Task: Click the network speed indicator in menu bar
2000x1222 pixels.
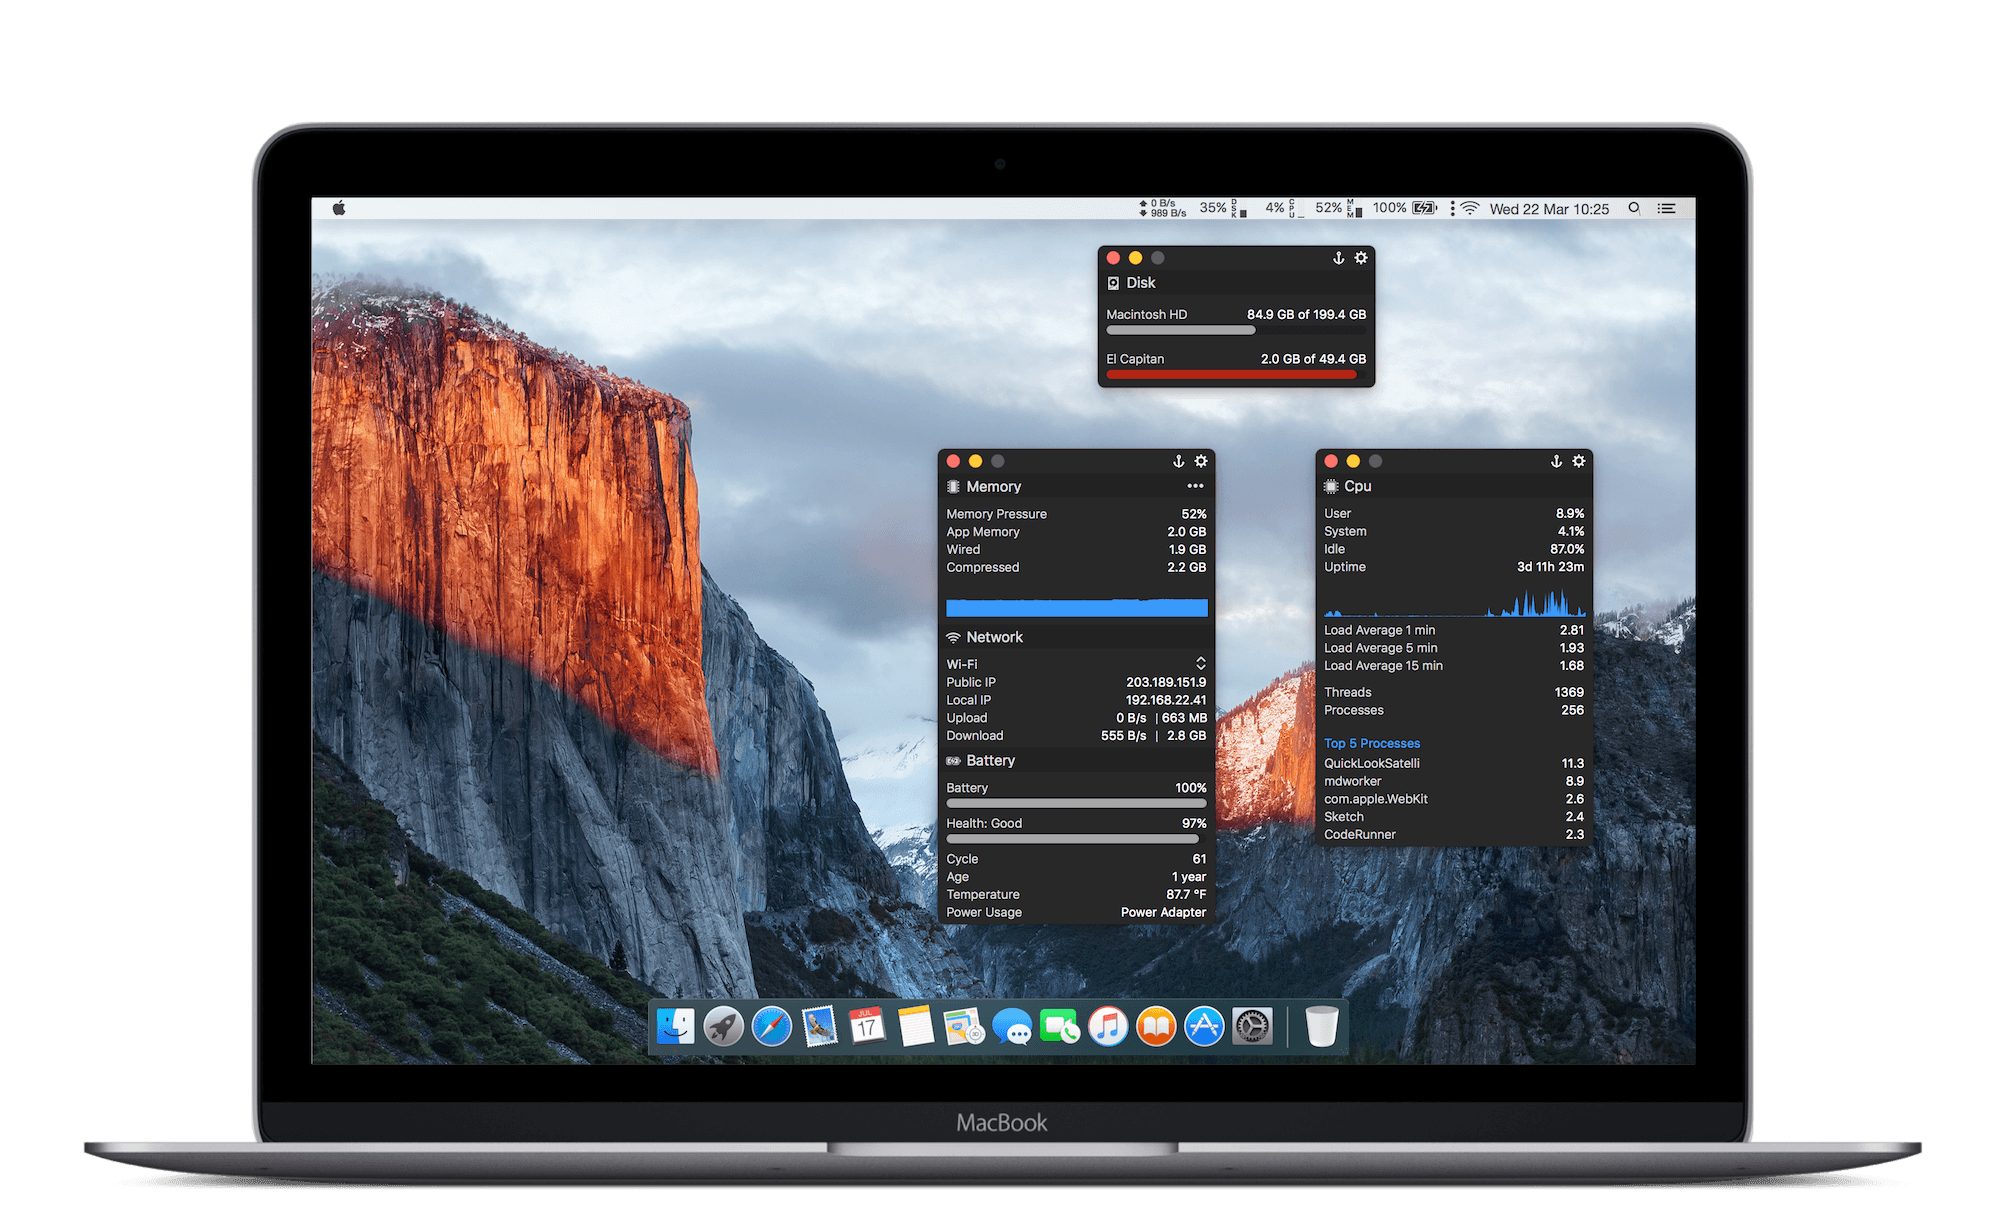Action: [1162, 208]
